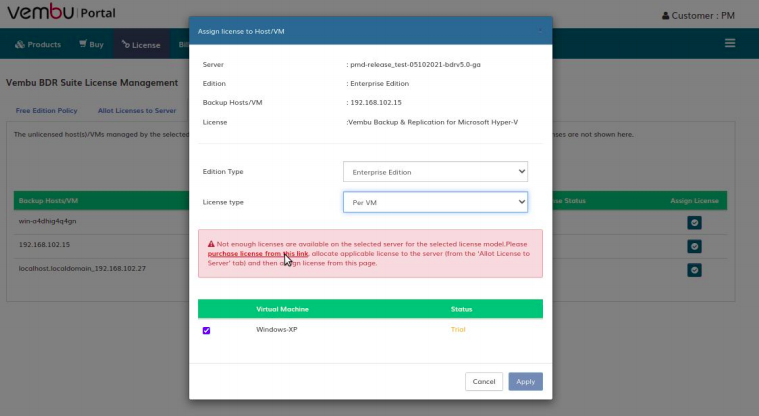Click the win-a4dhig4q4gn host row
Viewport: 759px width, 416px height.
tap(47, 221)
